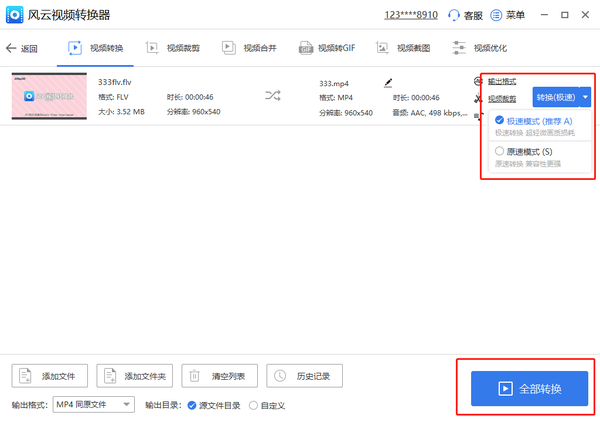Click the shuffle conversion arrows icon
The height and width of the screenshot is (422, 600).
pyautogui.click(x=273, y=95)
